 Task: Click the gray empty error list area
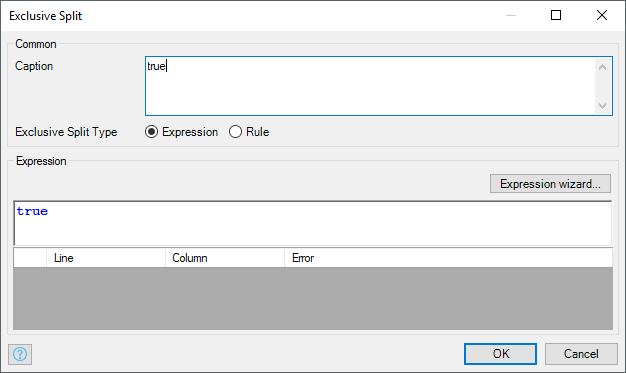pos(313,298)
